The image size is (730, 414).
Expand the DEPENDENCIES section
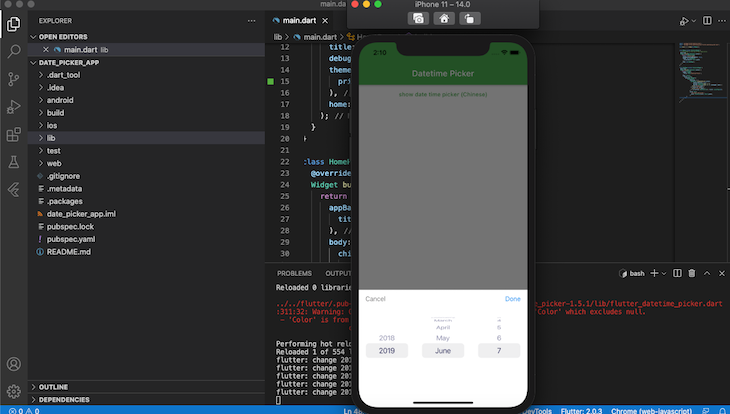pos(64,400)
